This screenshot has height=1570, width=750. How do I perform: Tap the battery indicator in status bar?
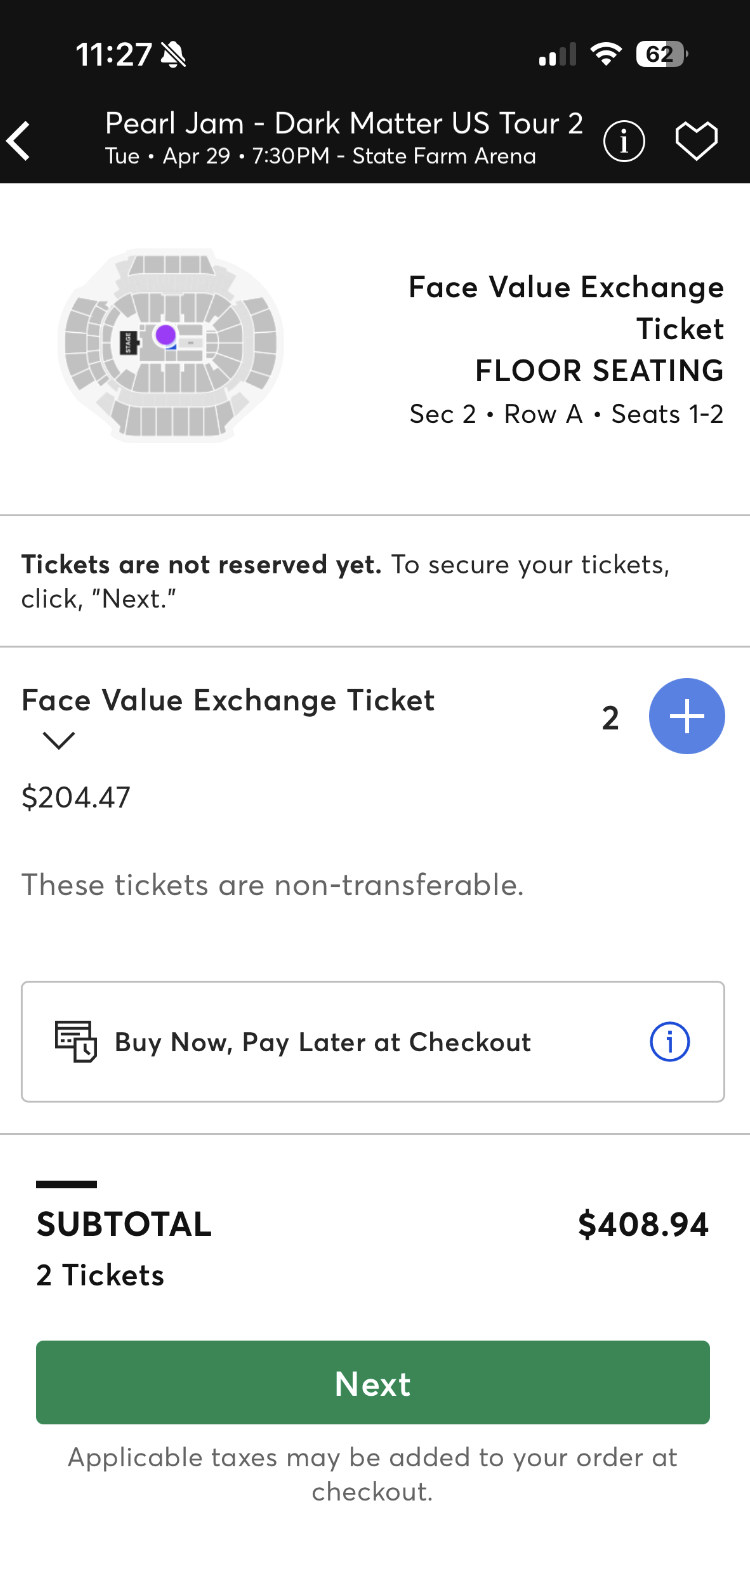pos(661,54)
